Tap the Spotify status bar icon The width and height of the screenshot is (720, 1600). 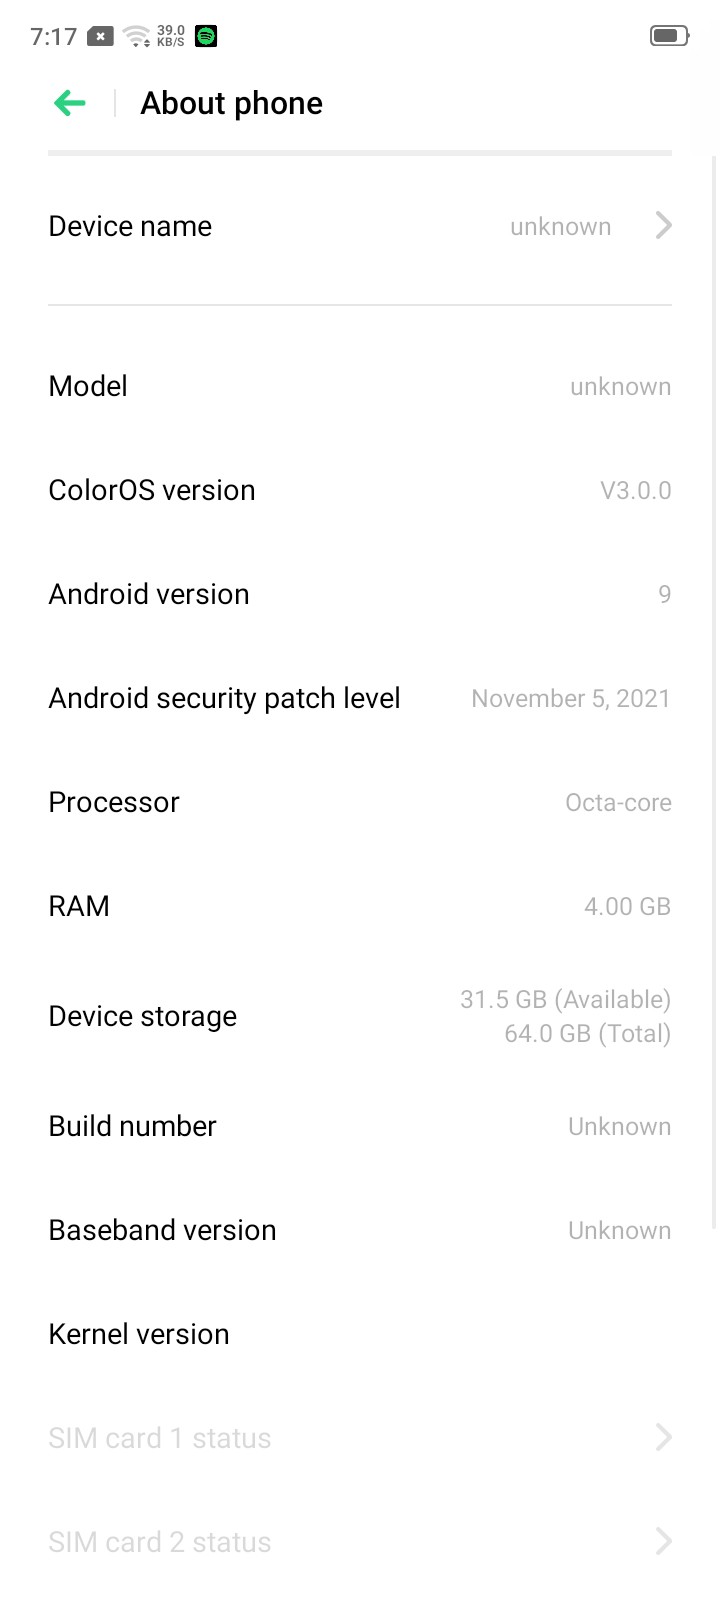click(x=206, y=36)
